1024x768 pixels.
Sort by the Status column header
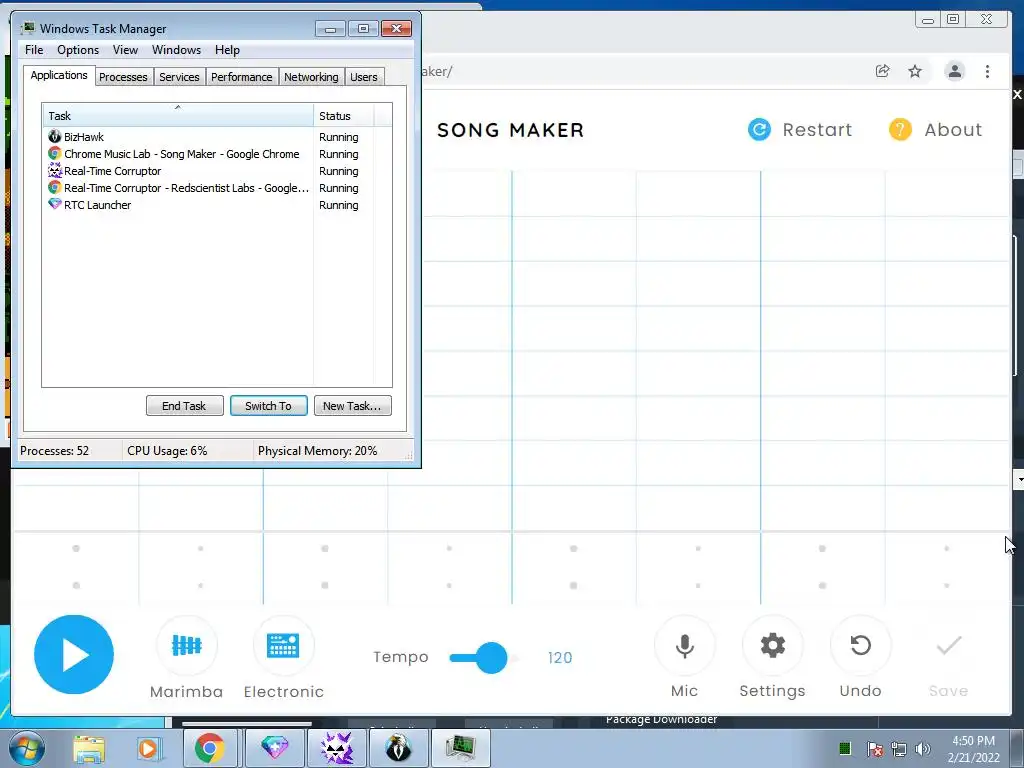(344, 116)
